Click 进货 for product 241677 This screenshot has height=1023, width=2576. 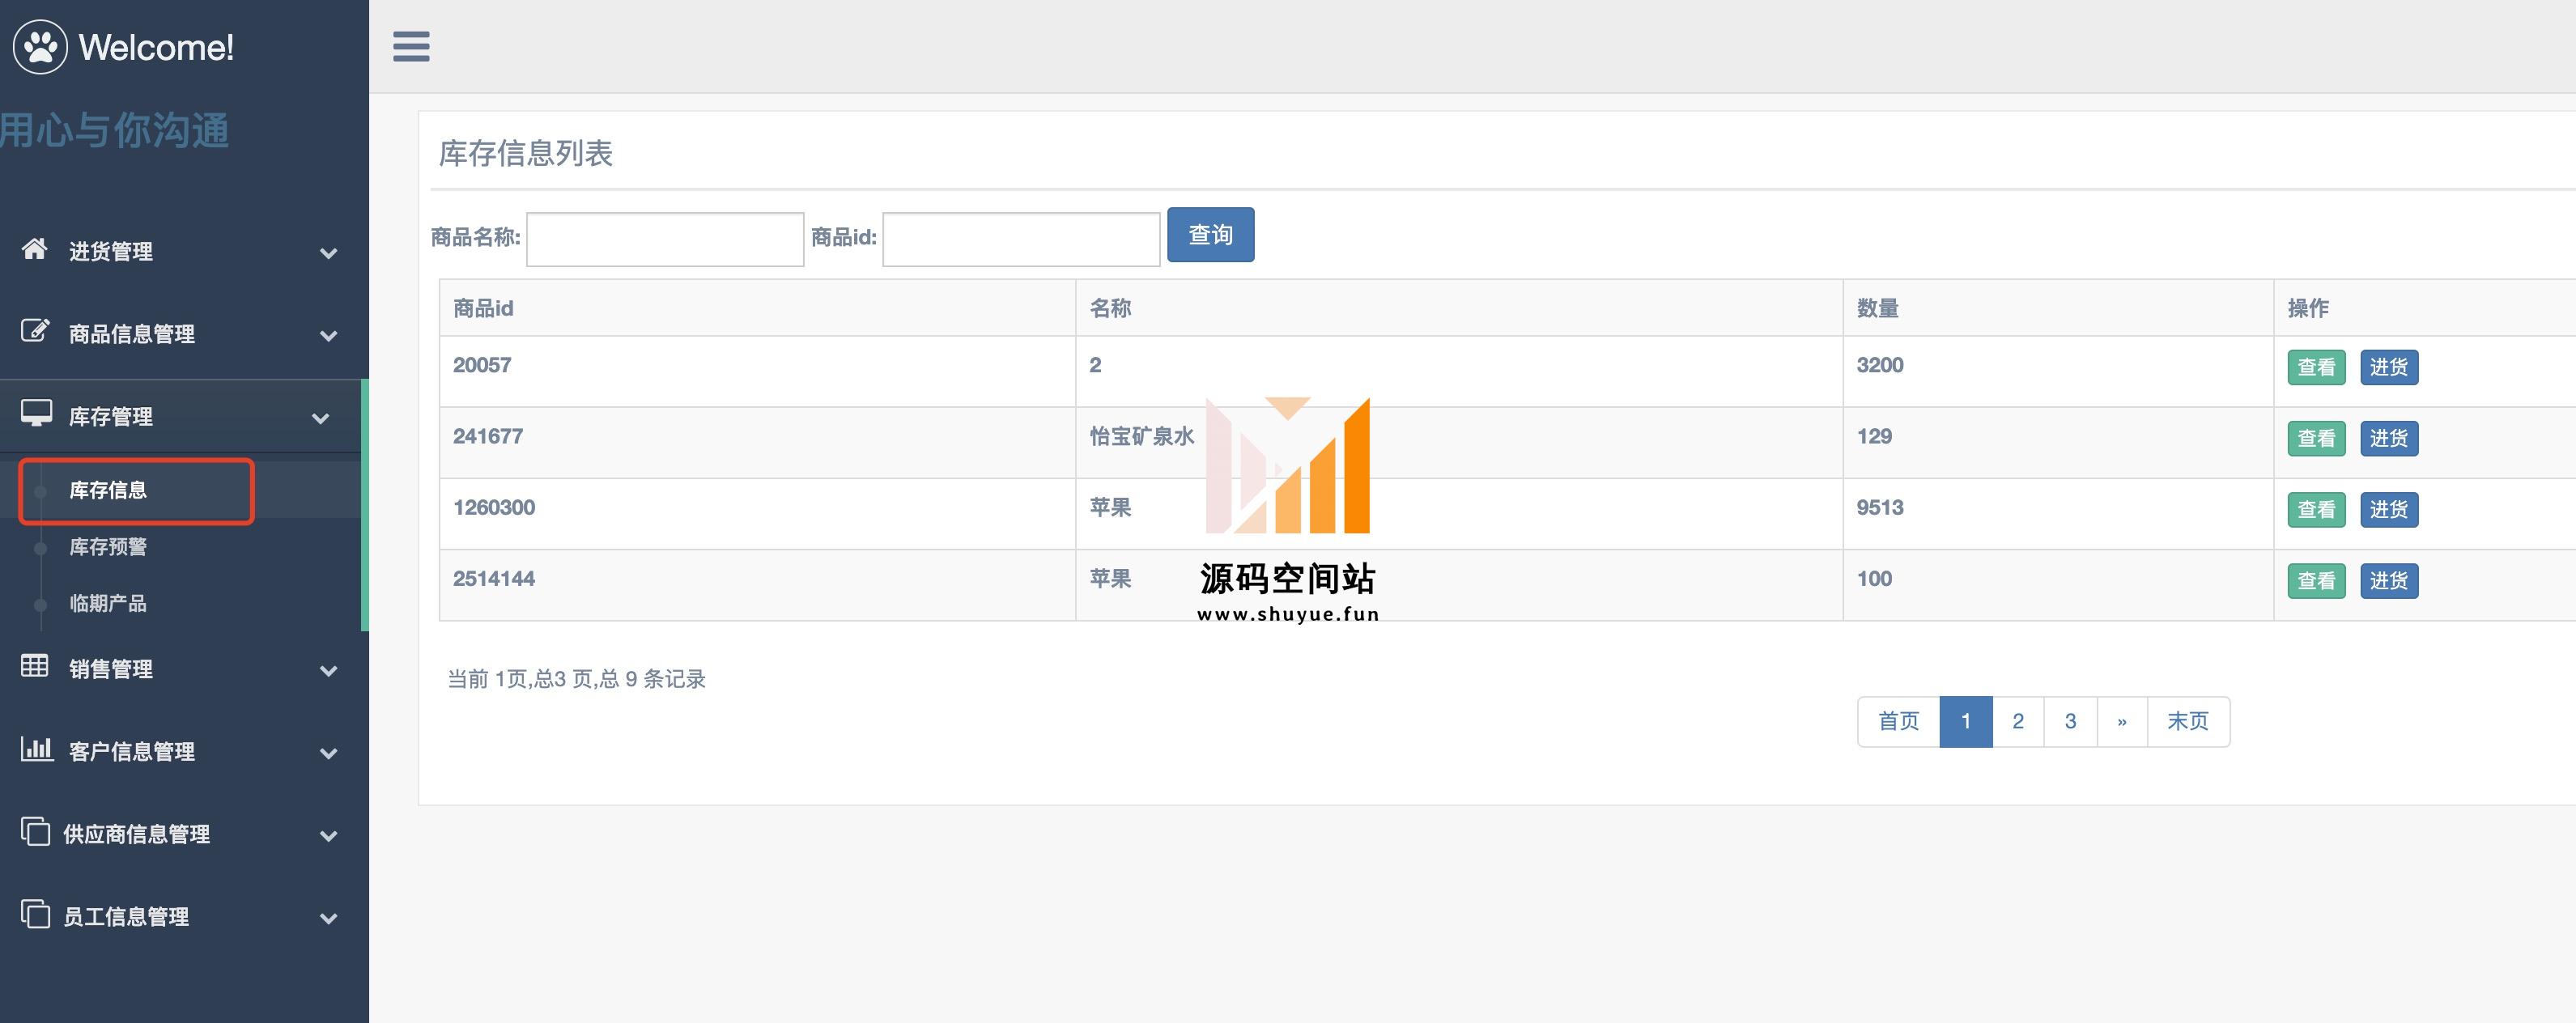[2389, 438]
